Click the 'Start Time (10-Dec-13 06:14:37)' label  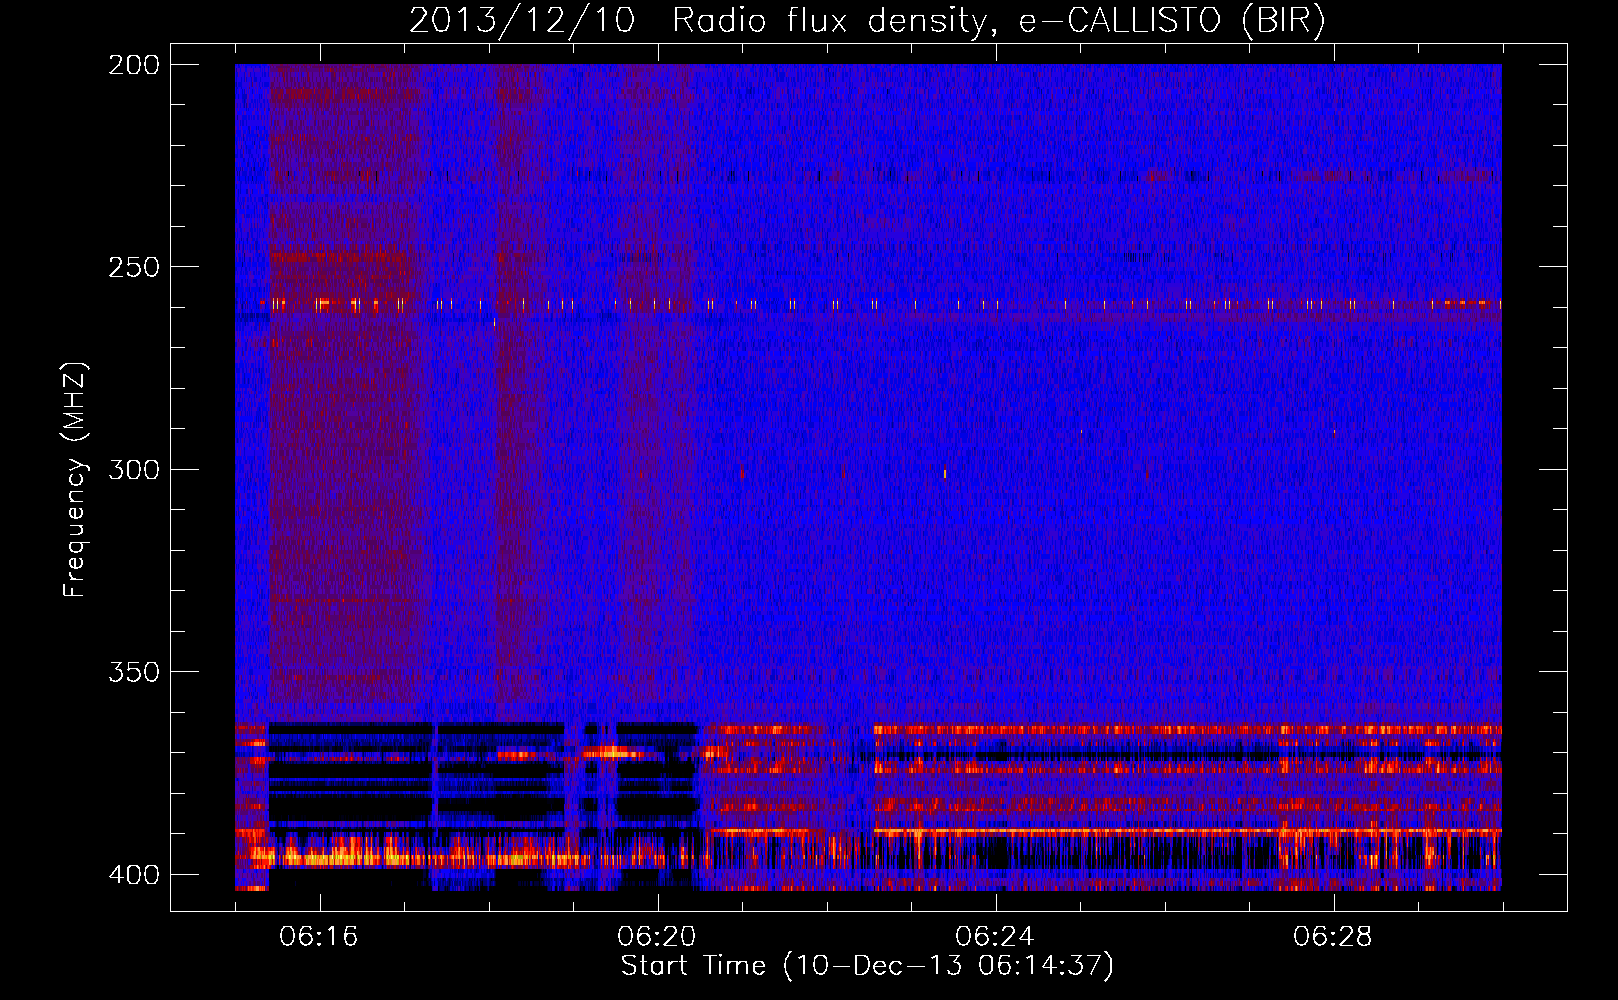pyautogui.click(x=867, y=966)
